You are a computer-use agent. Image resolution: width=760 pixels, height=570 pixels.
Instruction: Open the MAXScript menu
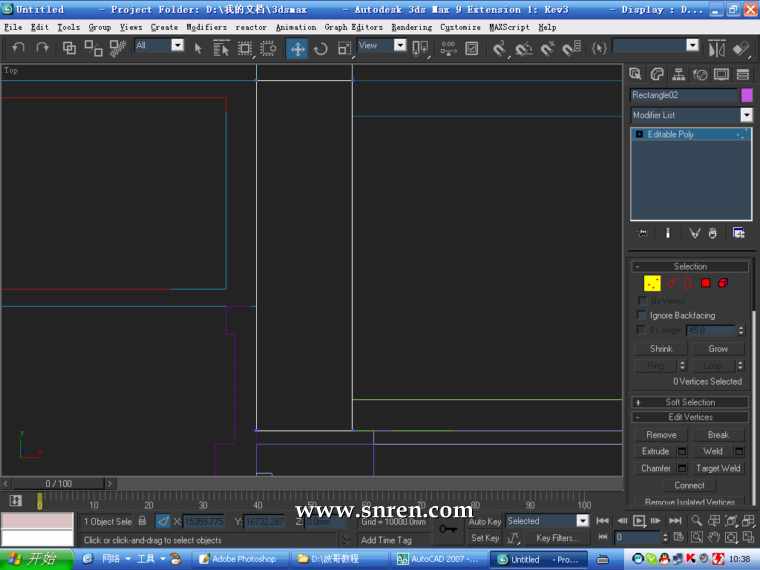point(509,27)
